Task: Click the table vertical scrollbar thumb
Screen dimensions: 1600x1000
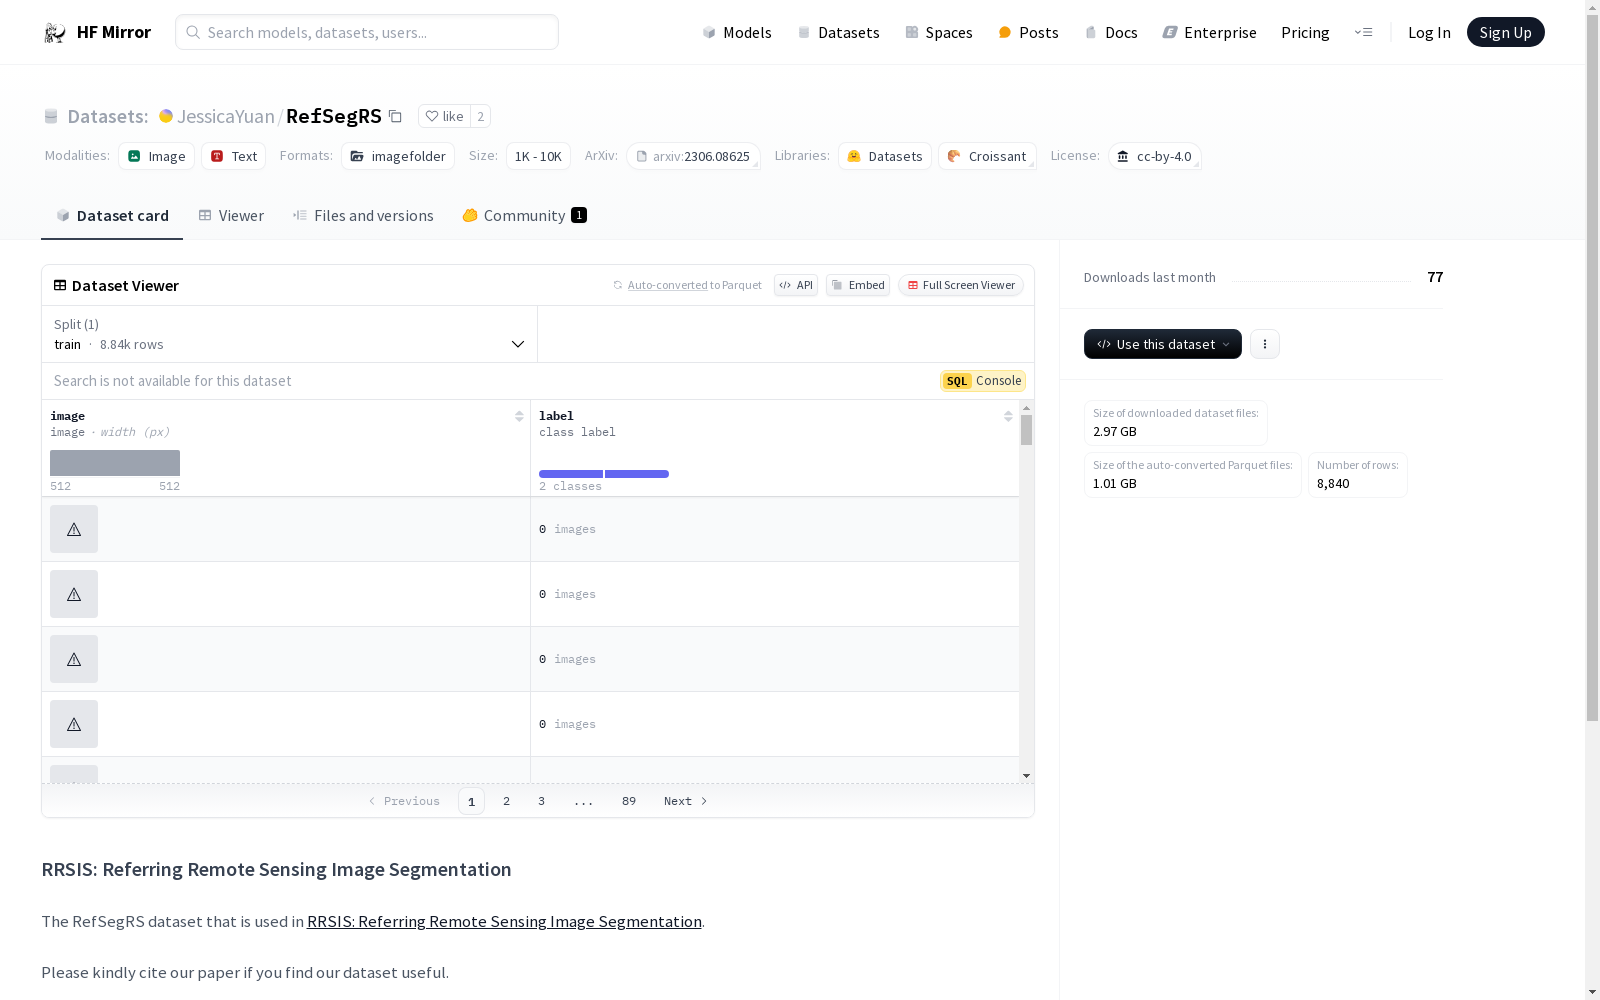Action: point(1026,430)
